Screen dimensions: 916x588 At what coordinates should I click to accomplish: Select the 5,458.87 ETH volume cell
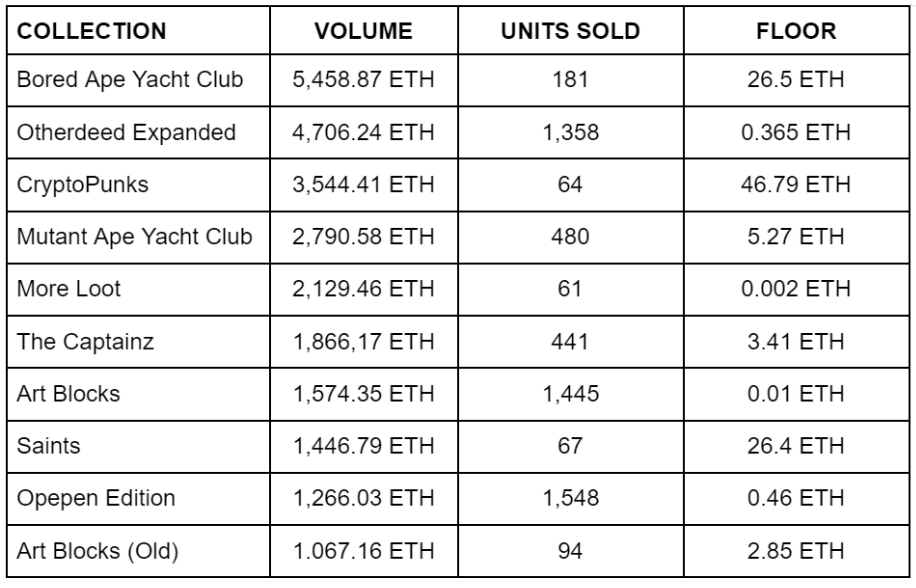[x=363, y=80]
